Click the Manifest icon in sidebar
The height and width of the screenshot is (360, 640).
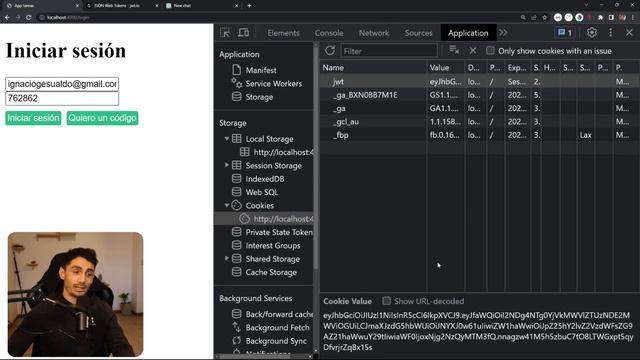pyautogui.click(x=236, y=70)
